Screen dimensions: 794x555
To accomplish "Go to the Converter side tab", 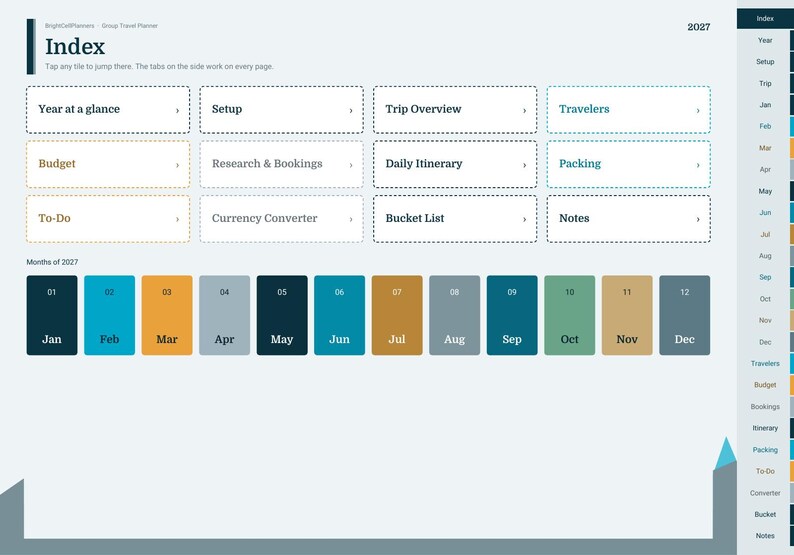I will pos(765,493).
